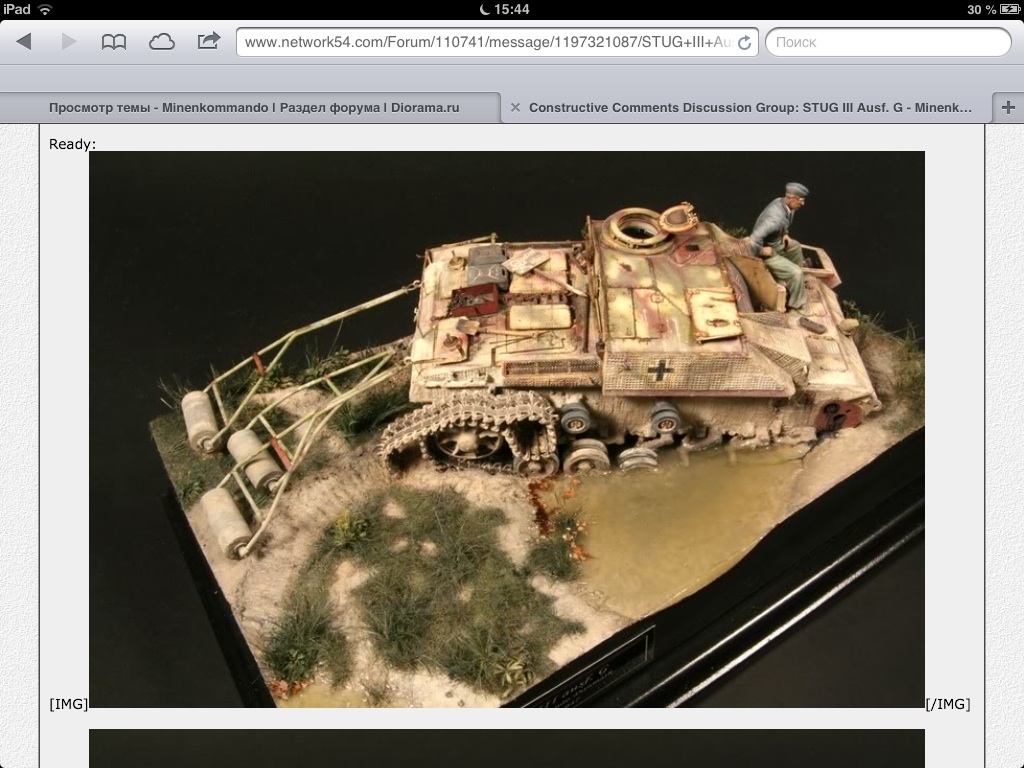Tap the "Ready:" text above the photo
The height and width of the screenshot is (768, 1024).
tap(72, 144)
